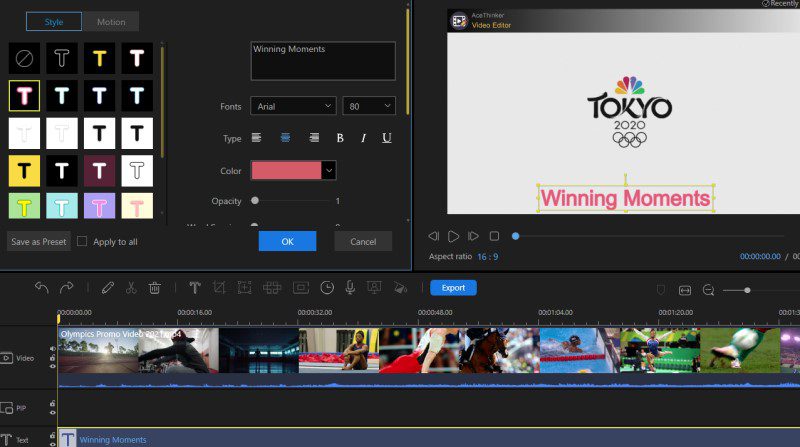Switch to the Motion tab
This screenshot has width=800, height=447.
coord(111,22)
